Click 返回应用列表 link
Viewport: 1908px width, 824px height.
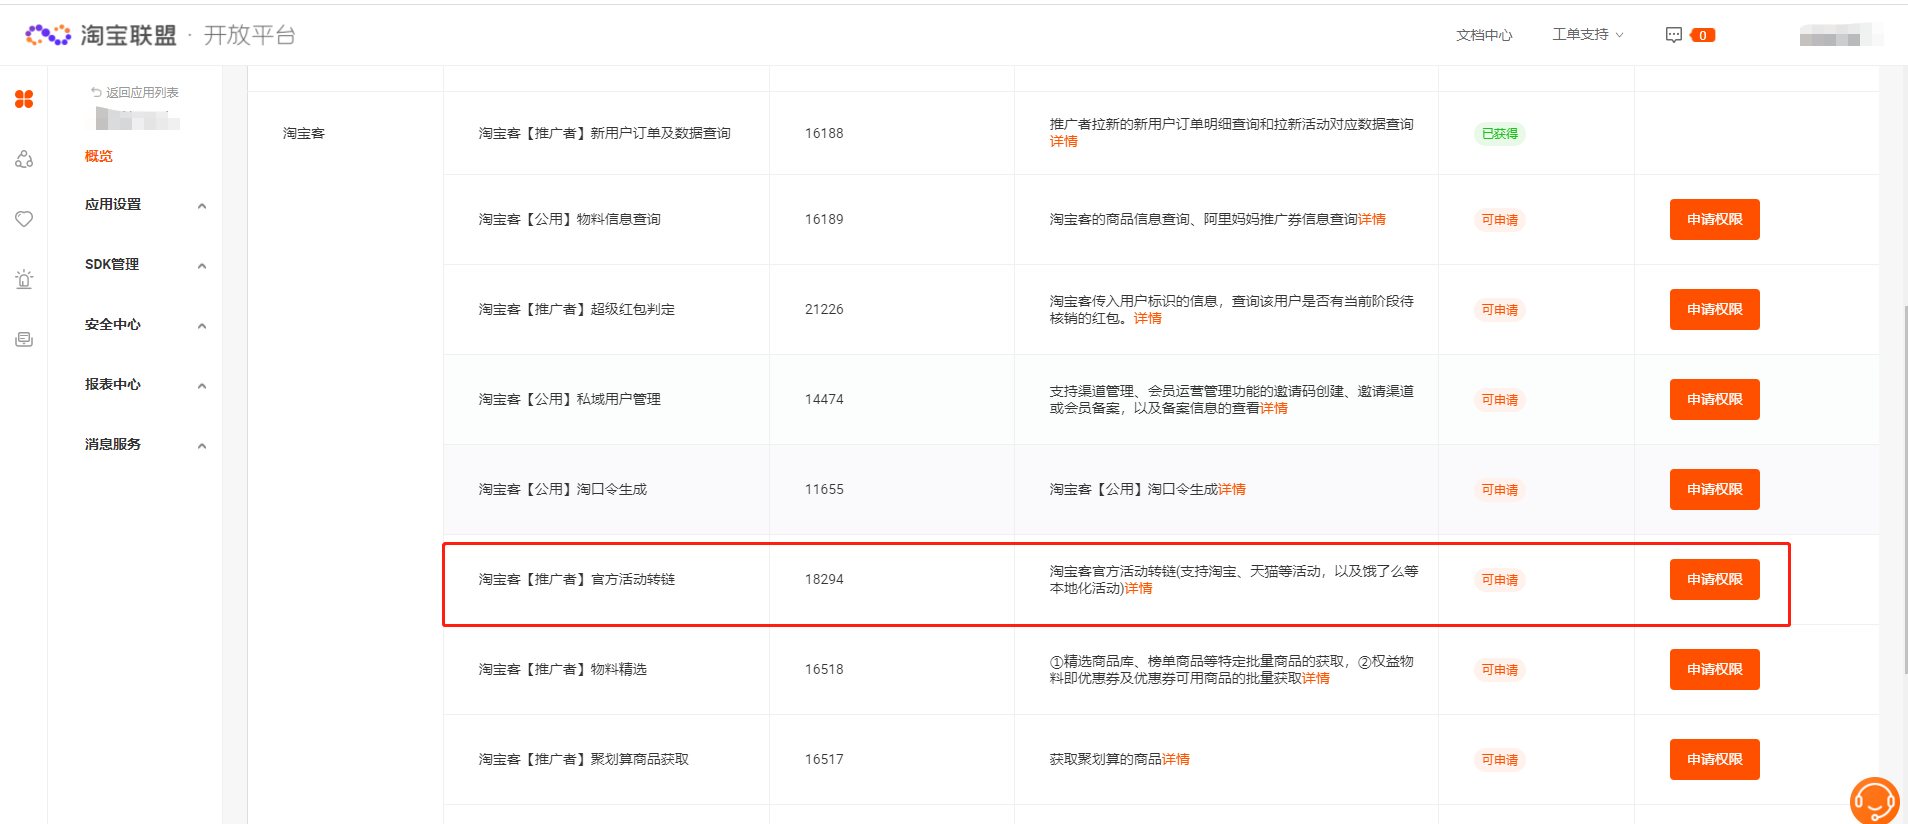[142, 92]
